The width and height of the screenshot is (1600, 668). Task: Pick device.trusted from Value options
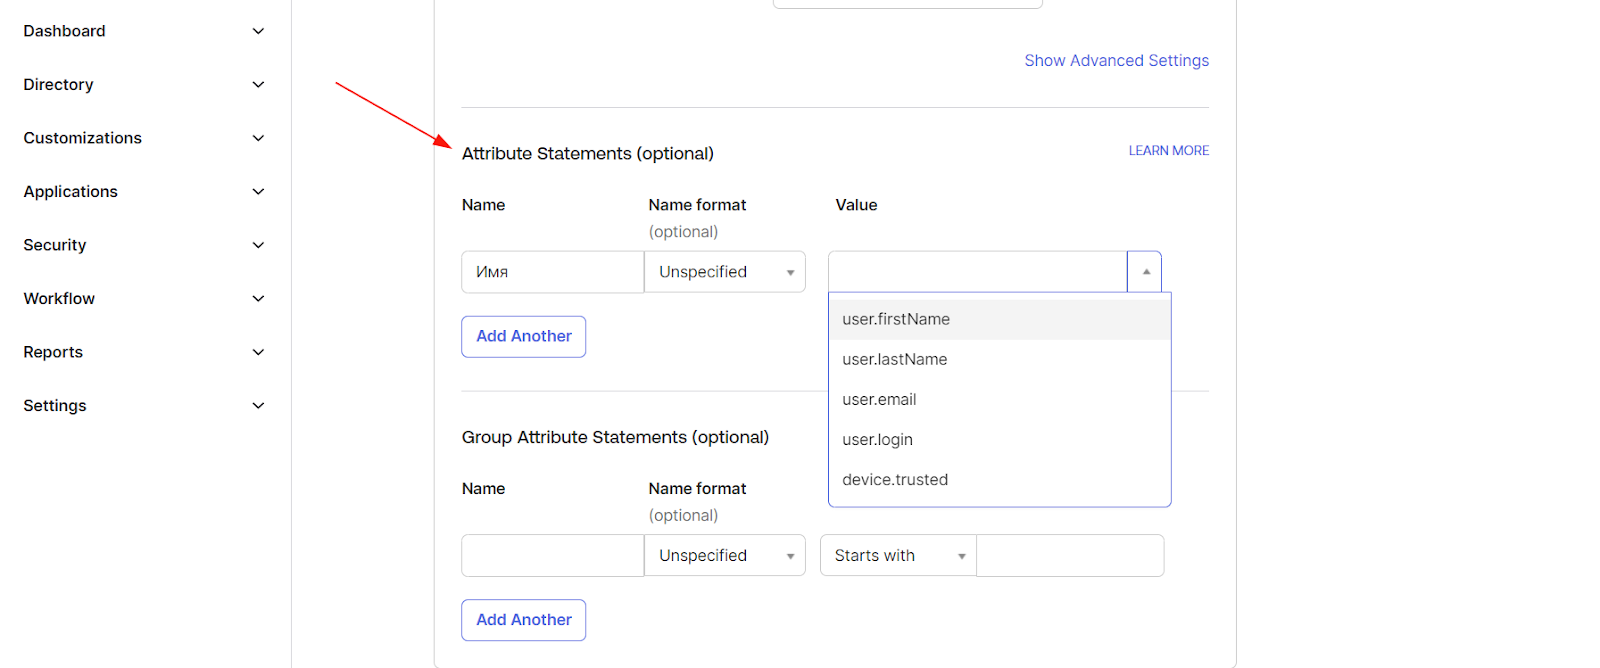point(895,480)
